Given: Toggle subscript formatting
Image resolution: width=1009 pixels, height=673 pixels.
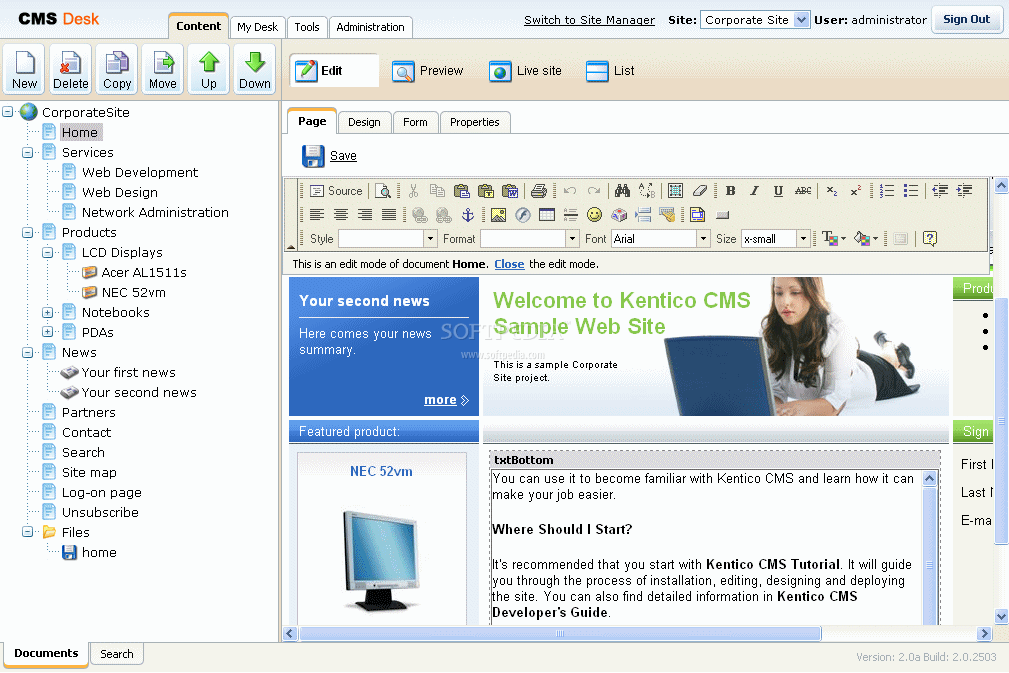Looking at the screenshot, I should (x=831, y=191).
